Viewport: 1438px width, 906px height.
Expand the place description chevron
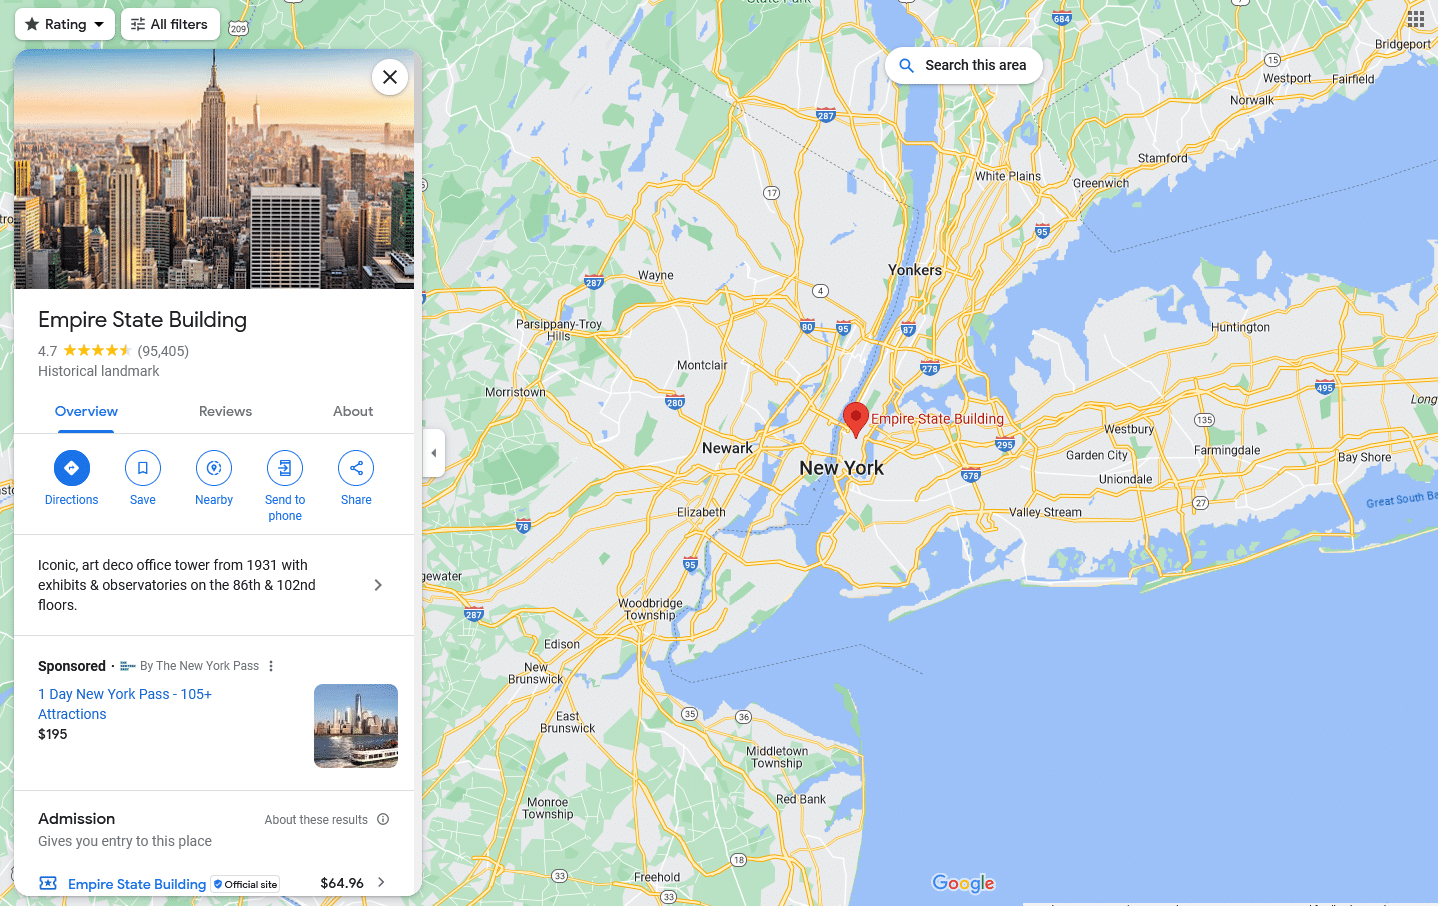[378, 585]
